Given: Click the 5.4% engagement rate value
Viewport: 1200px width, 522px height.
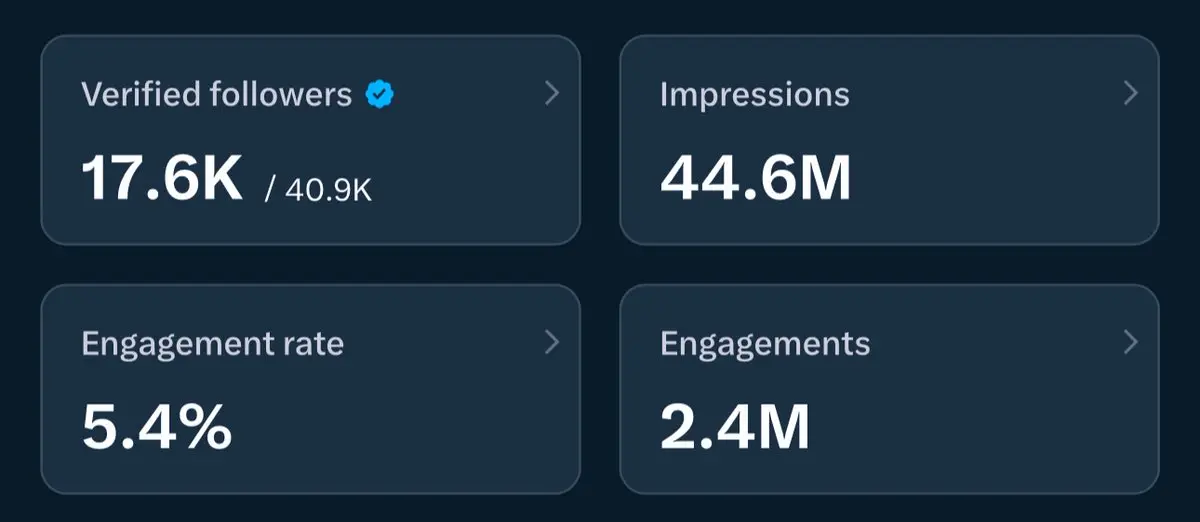Looking at the screenshot, I should click(156, 428).
